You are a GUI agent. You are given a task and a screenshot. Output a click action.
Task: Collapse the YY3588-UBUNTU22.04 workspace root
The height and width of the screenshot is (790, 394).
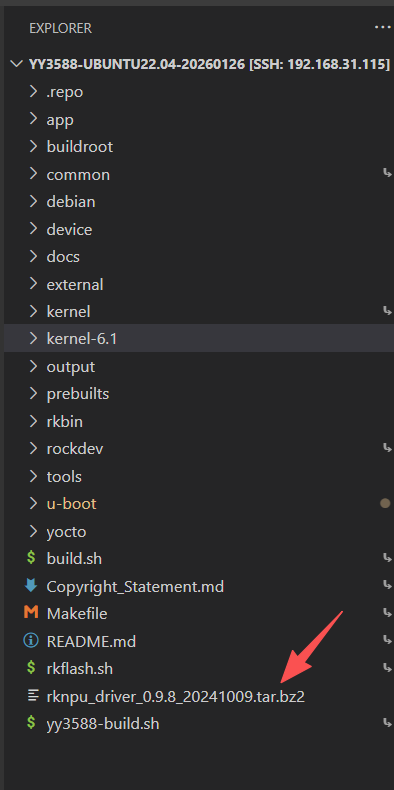coord(17,64)
